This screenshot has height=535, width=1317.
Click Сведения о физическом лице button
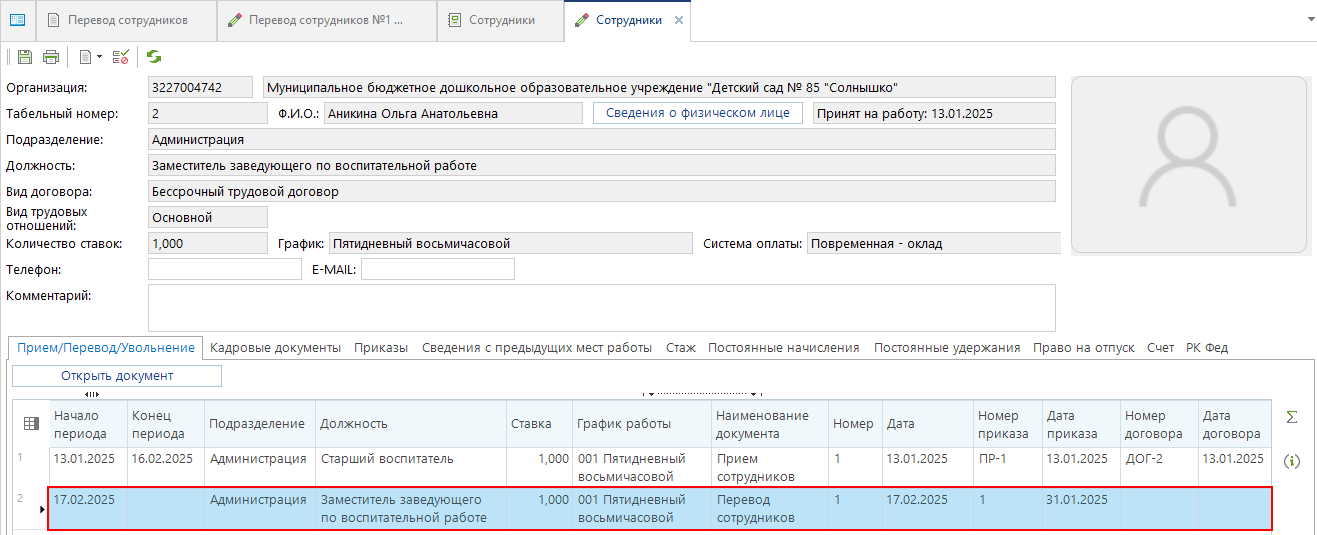click(698, 113)
